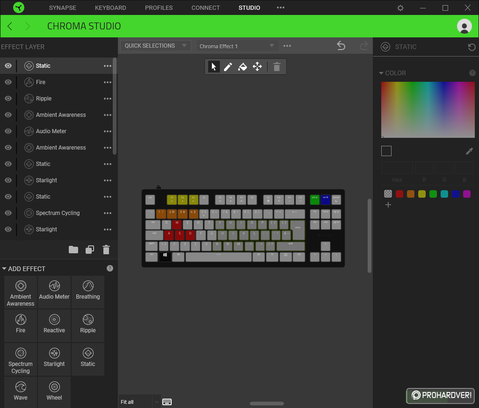Collapse the Add Effect section

pyautogui.click(x=4, y=269)
